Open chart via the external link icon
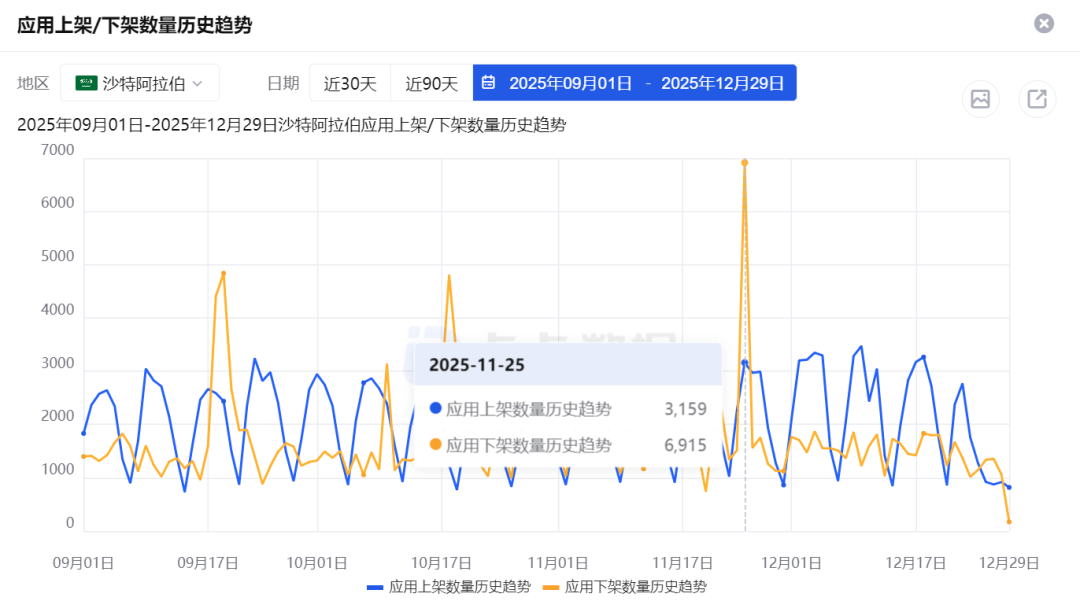Viewport: 1080px width, 612px height. 1036,98
